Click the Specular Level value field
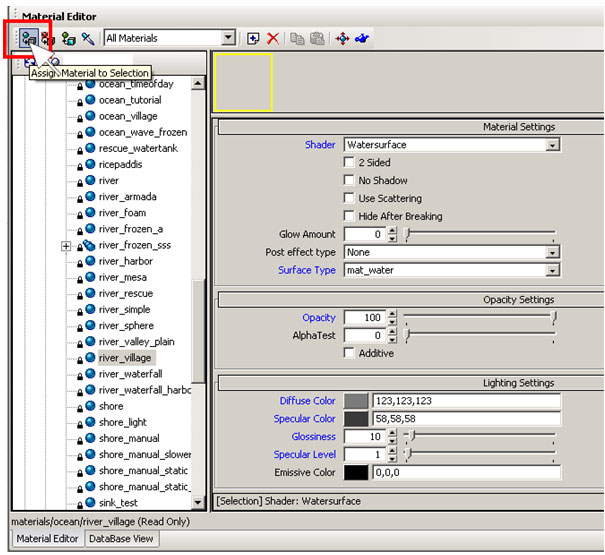 [365, 454]
